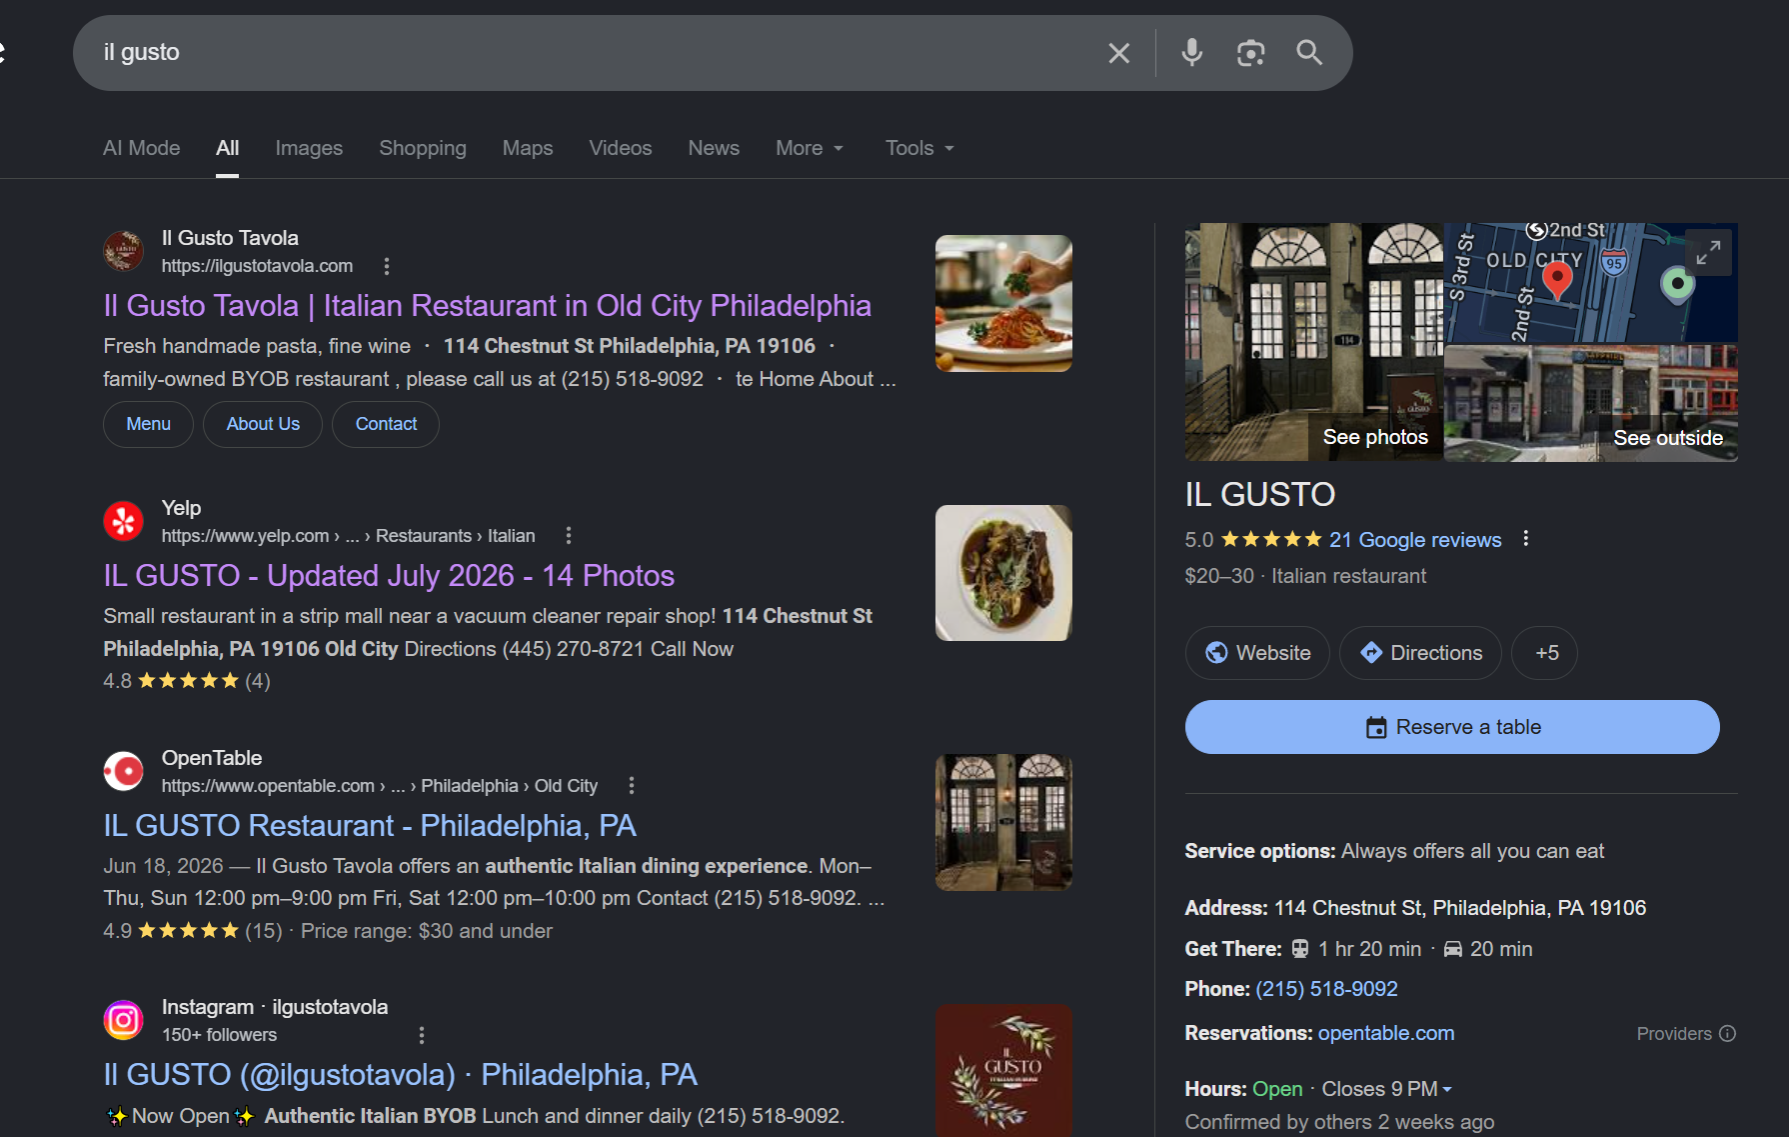Open the pasta dish thumbnail image
This screenshot has height=1137, width=1789.
click(x=1004, y=303)
